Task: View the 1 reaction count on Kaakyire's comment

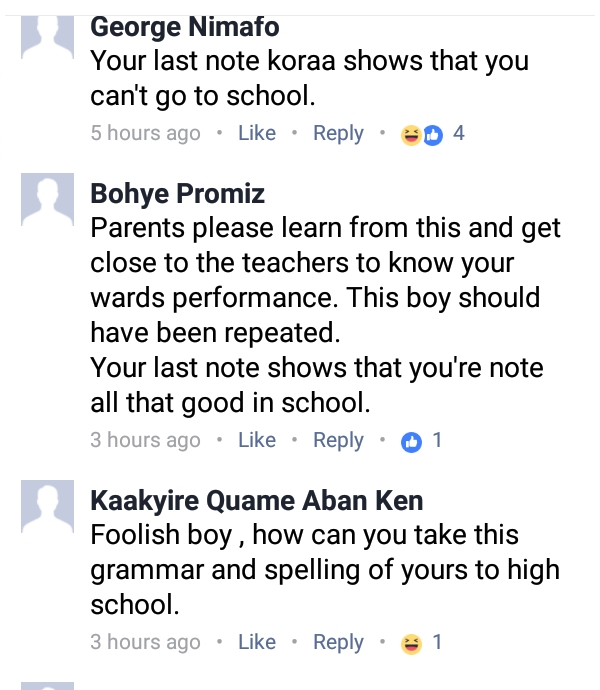Action: (437, 642)
